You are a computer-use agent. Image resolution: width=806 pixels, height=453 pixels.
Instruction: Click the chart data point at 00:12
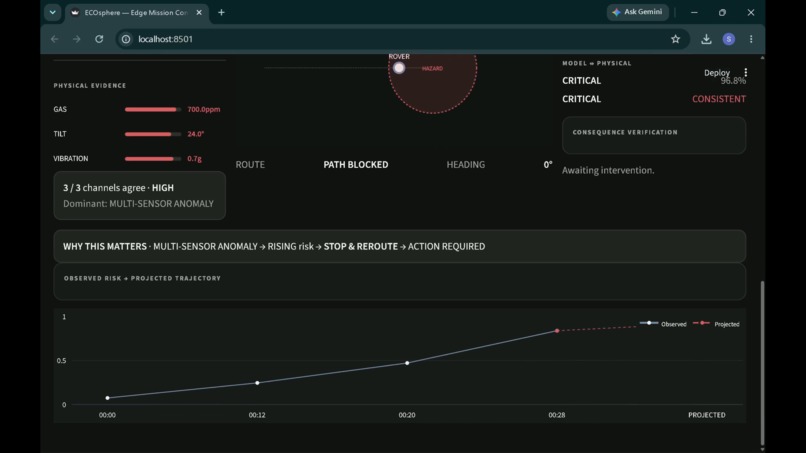[258, 383]
